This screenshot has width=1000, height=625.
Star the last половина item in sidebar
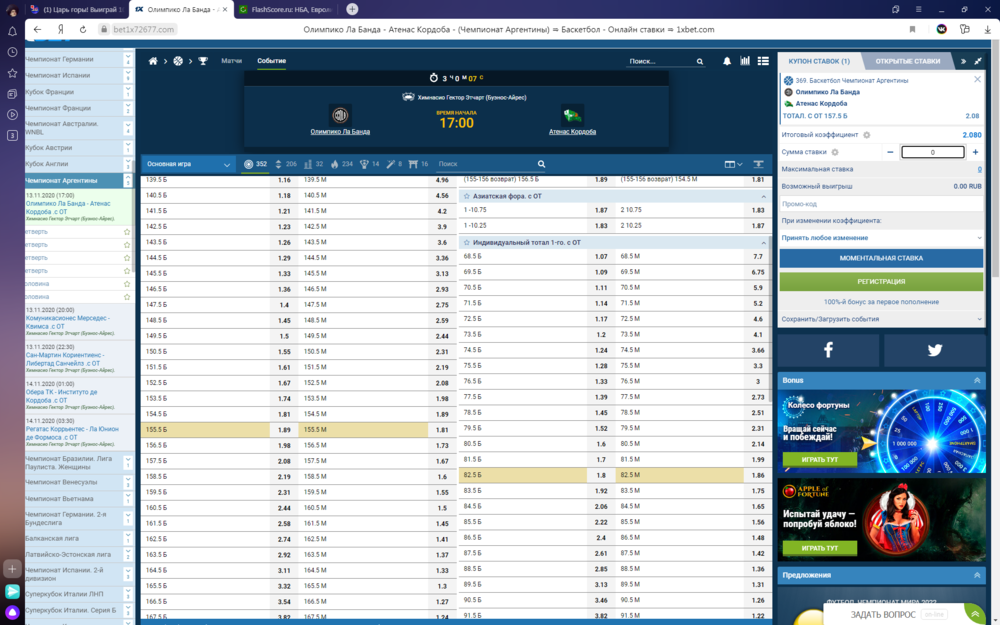[127, 297]
